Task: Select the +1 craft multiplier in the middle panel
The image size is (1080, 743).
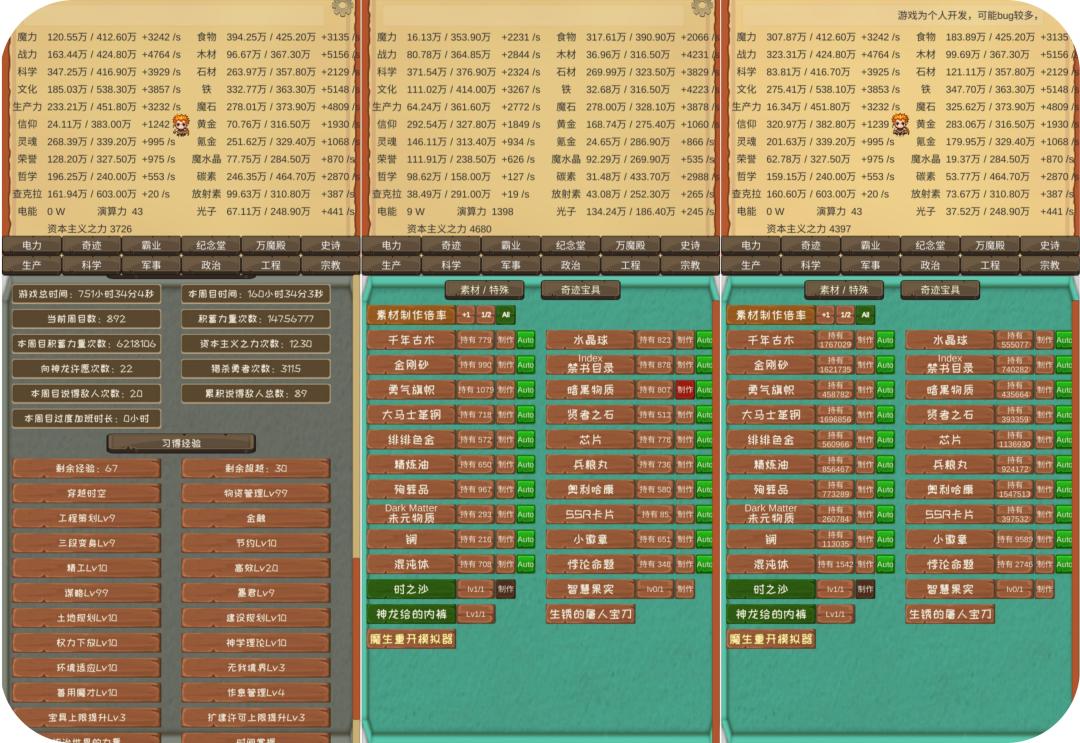Action: (466, 315)
